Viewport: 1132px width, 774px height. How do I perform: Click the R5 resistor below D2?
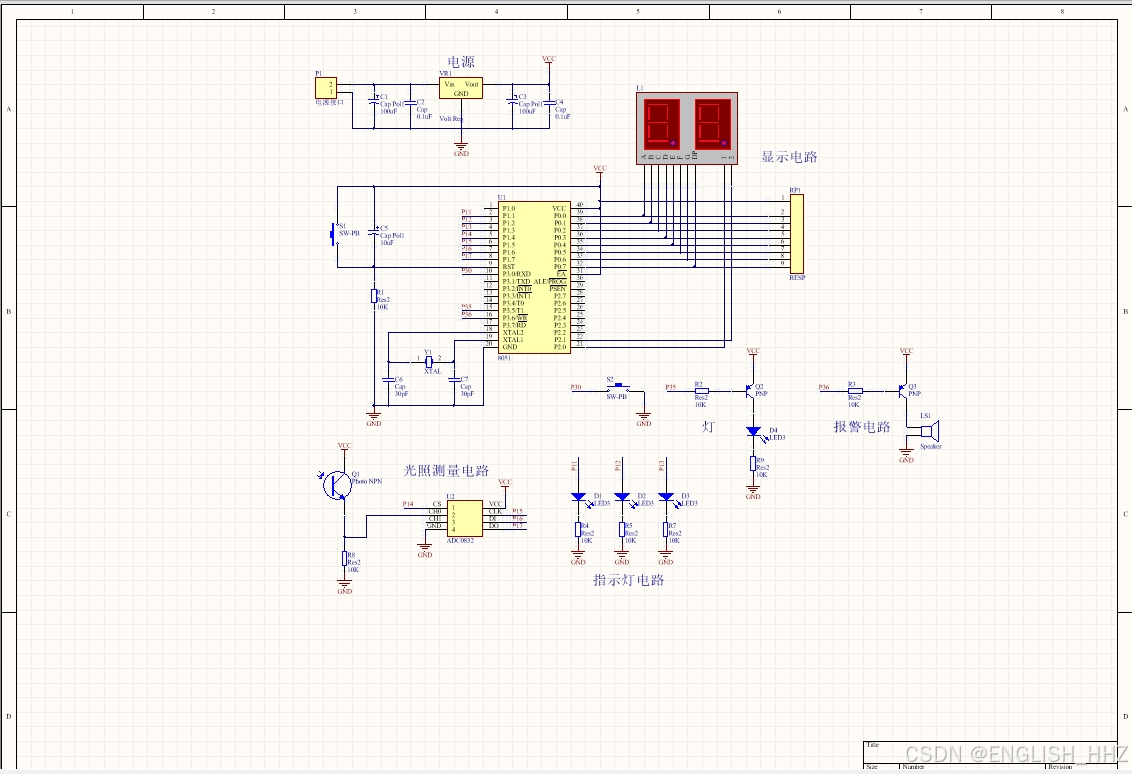(x=622, y=529)
